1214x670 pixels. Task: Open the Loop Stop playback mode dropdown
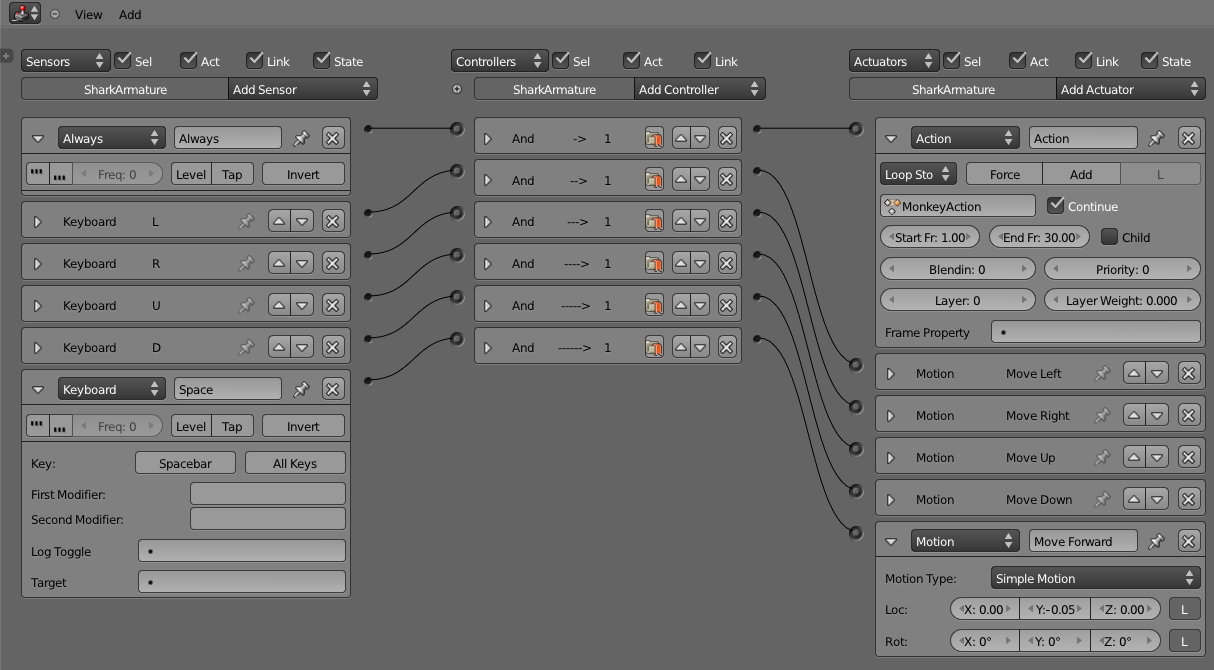pos(916,173)
